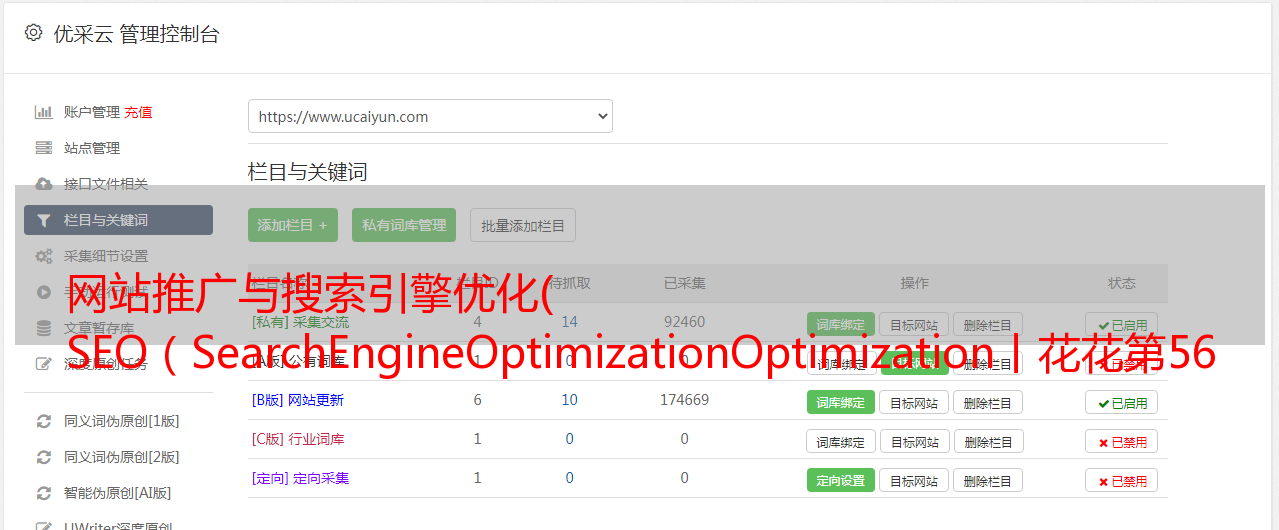The width and height of the screenshot is (1279, 530).
Task: Click the 操作 column header
Action: [914, 283]
